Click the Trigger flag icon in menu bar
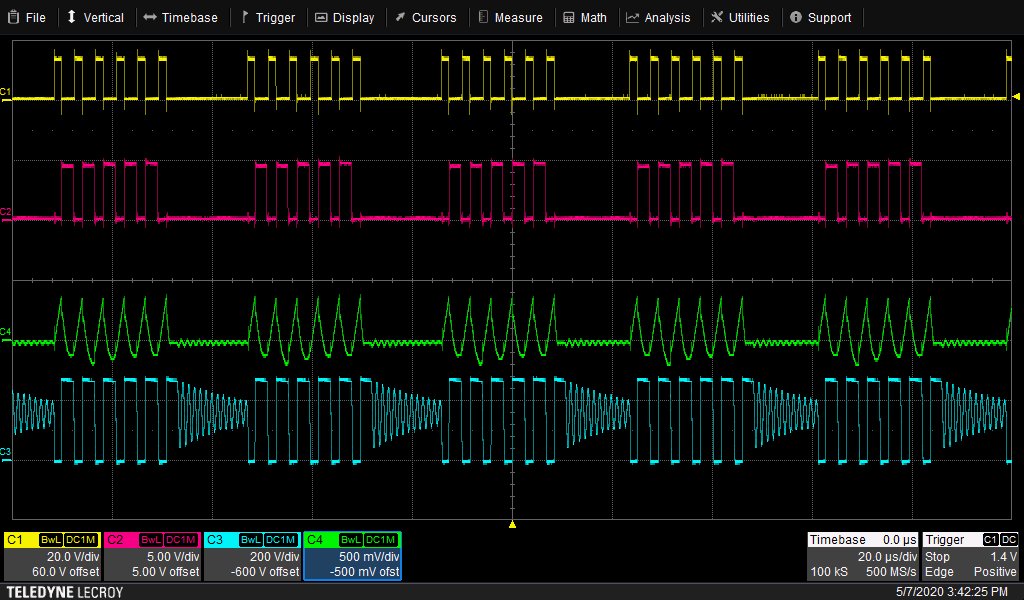The image size is (1024, 600). pyautogui.click(x=245, y=17)
